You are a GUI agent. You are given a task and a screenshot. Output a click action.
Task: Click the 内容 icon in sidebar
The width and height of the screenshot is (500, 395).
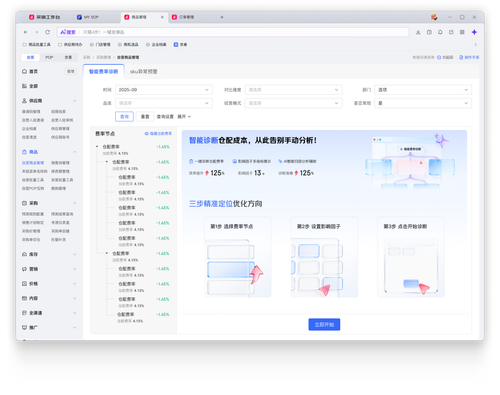[24, 298]
